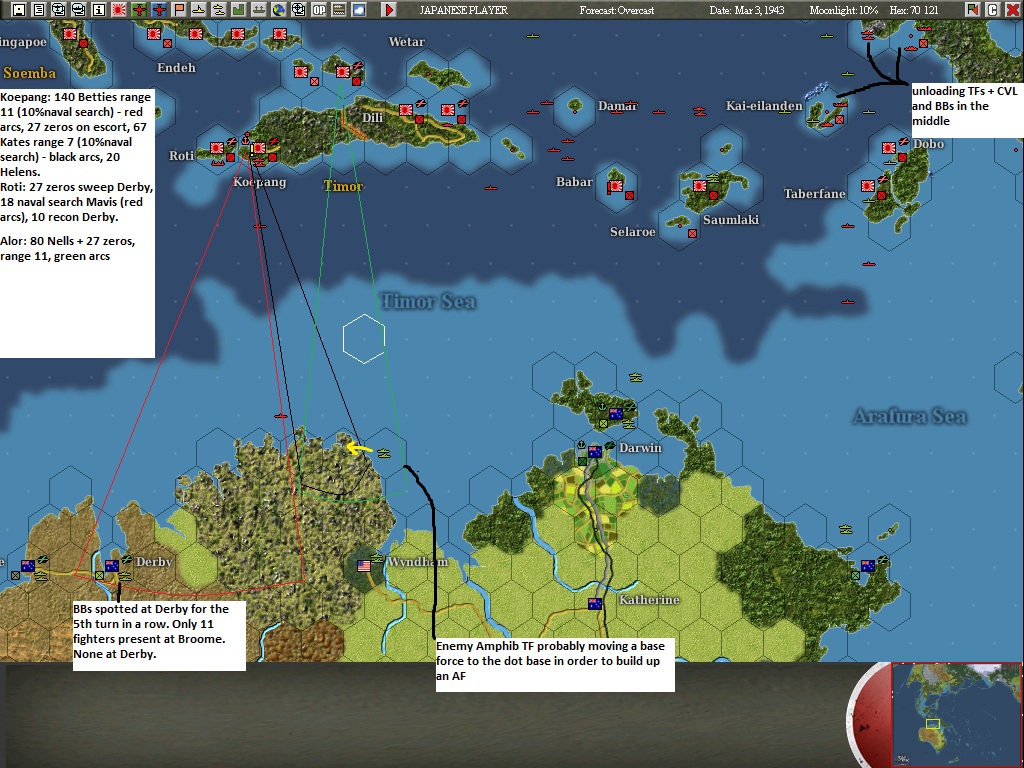Click the red plane on green background icon
This screenshot has width=1024, height=768.
tap(139, 10)
